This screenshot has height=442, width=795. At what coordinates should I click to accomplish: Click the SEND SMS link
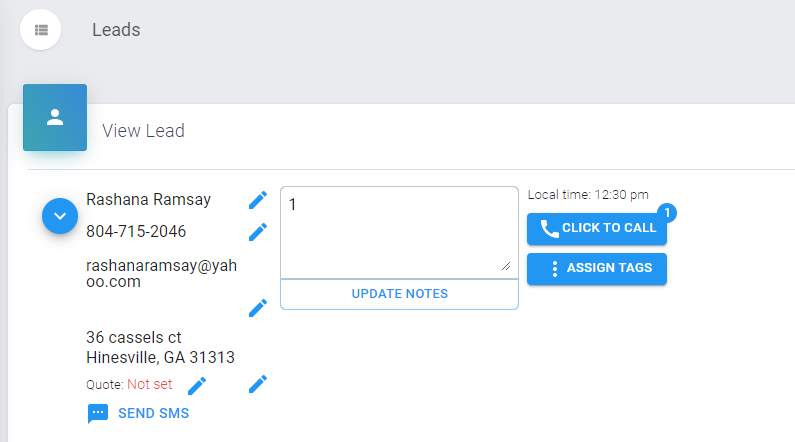click(x=153, y=414)
